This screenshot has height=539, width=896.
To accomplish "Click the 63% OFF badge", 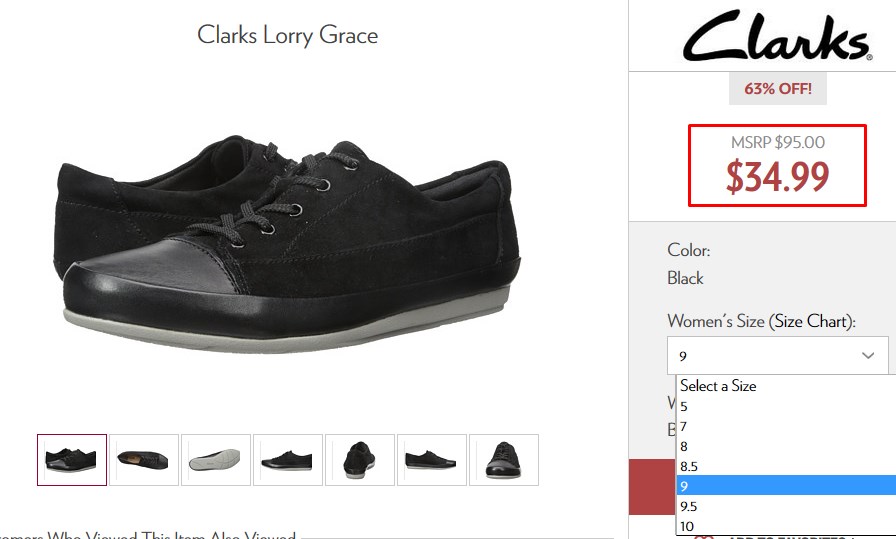I will [x=778, y=89].
